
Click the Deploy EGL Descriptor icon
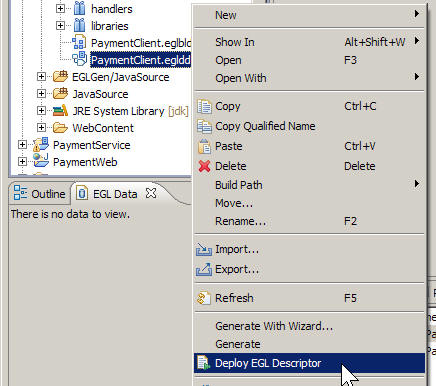pos(204,363)
